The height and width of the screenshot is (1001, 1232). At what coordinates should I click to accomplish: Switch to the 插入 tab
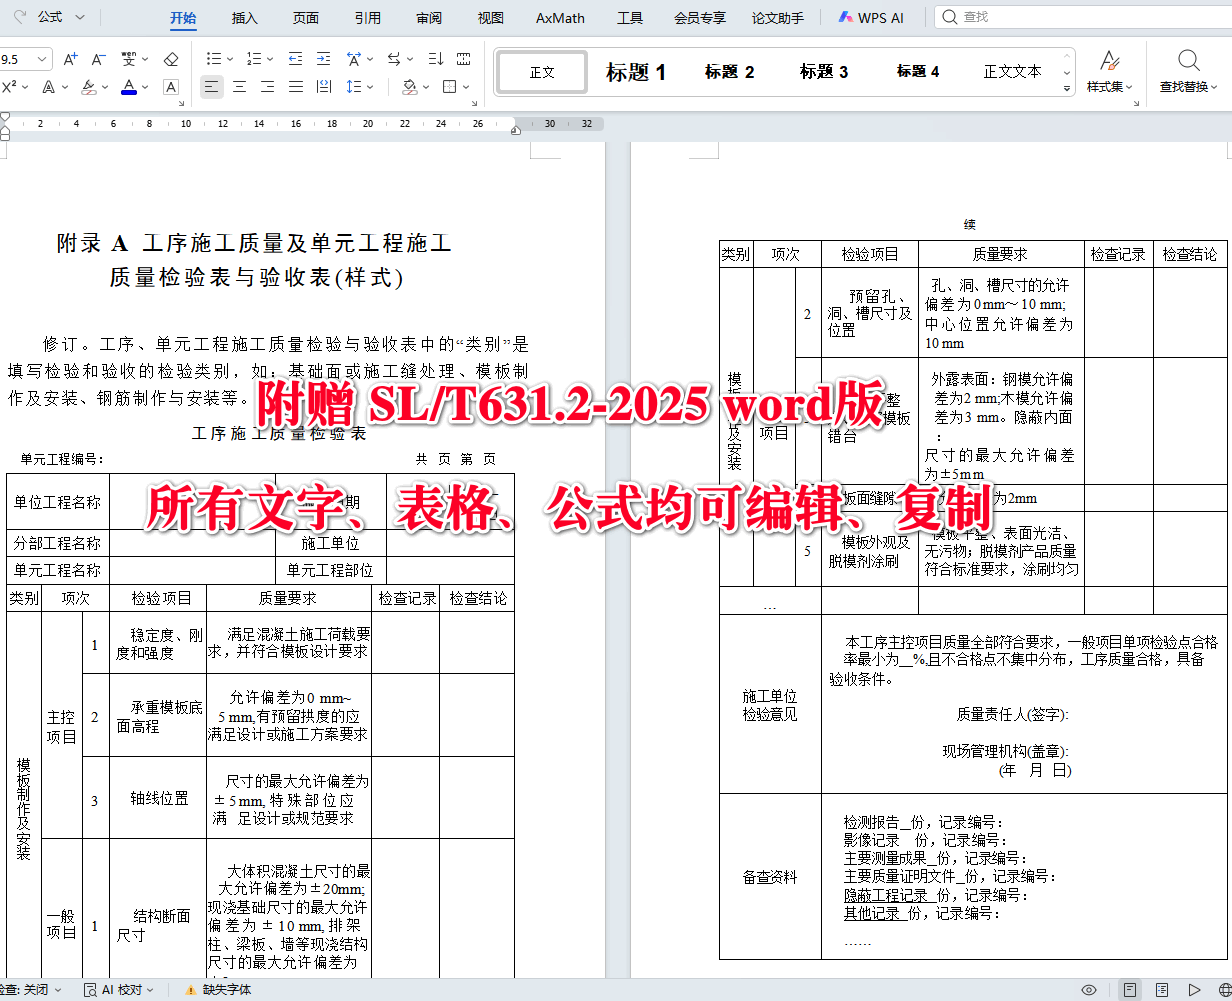[245, 18]
